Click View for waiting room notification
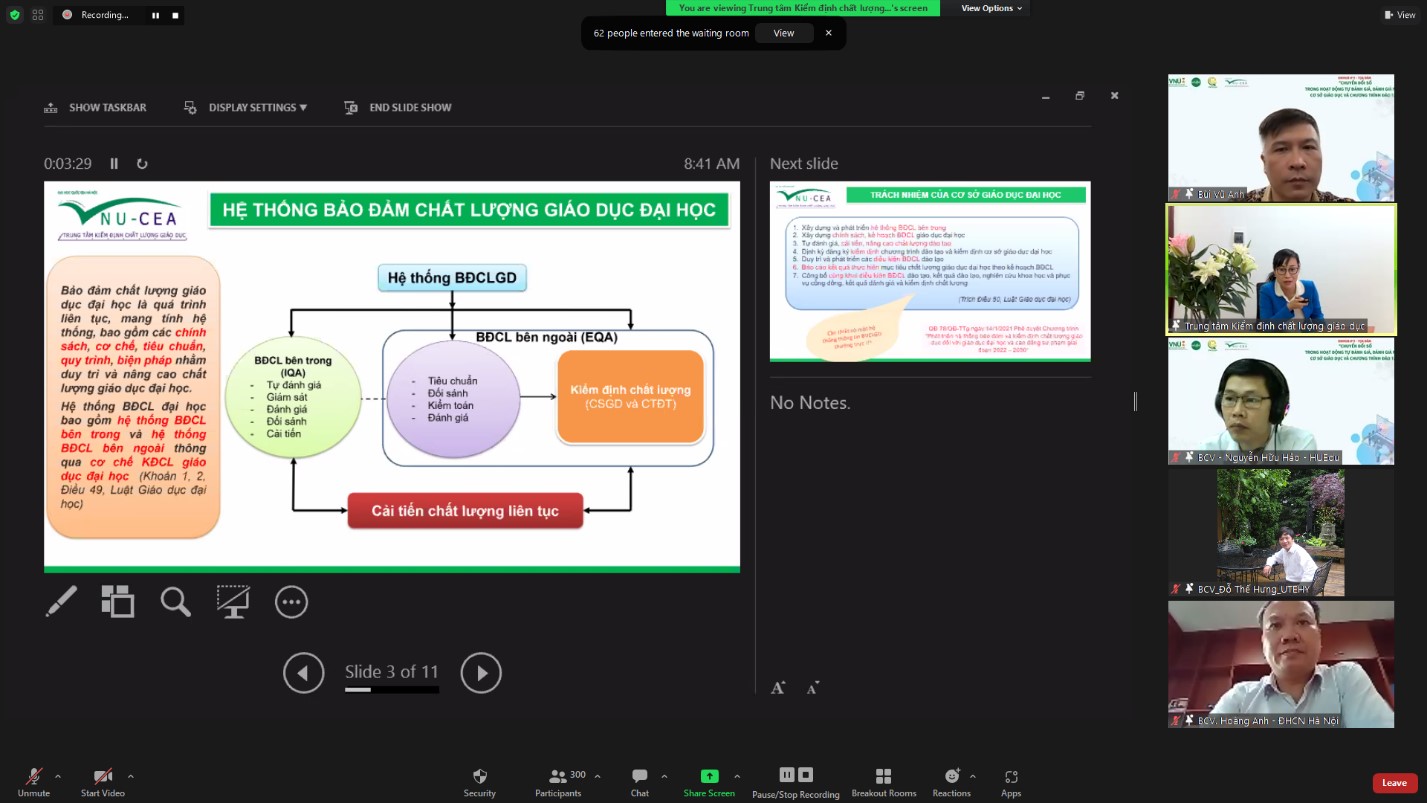1427x803 pixels. coord(783,33)
